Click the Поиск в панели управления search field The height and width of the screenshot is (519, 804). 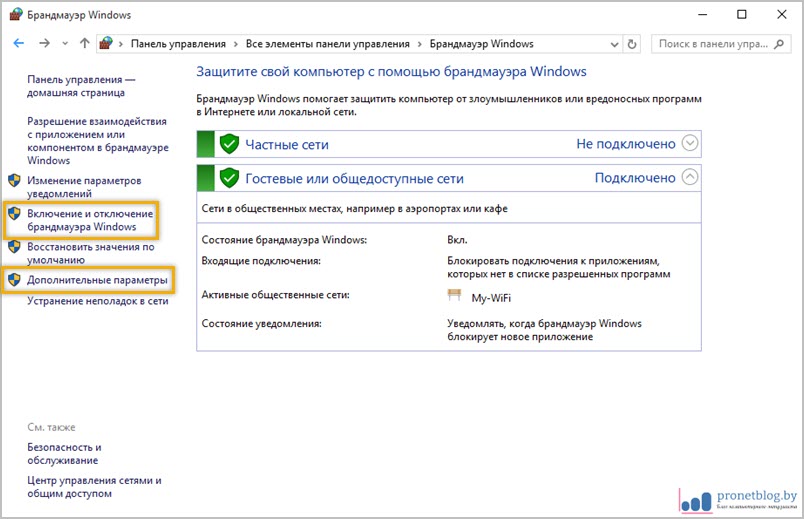click(712, 44)
